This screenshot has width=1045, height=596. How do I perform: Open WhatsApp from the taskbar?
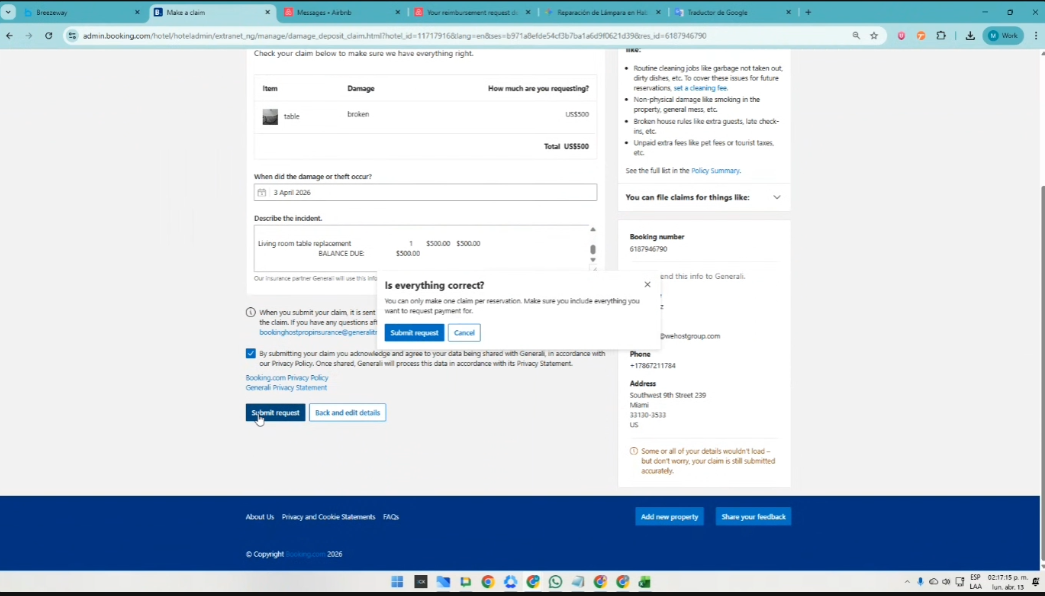(x=555, y=582)
